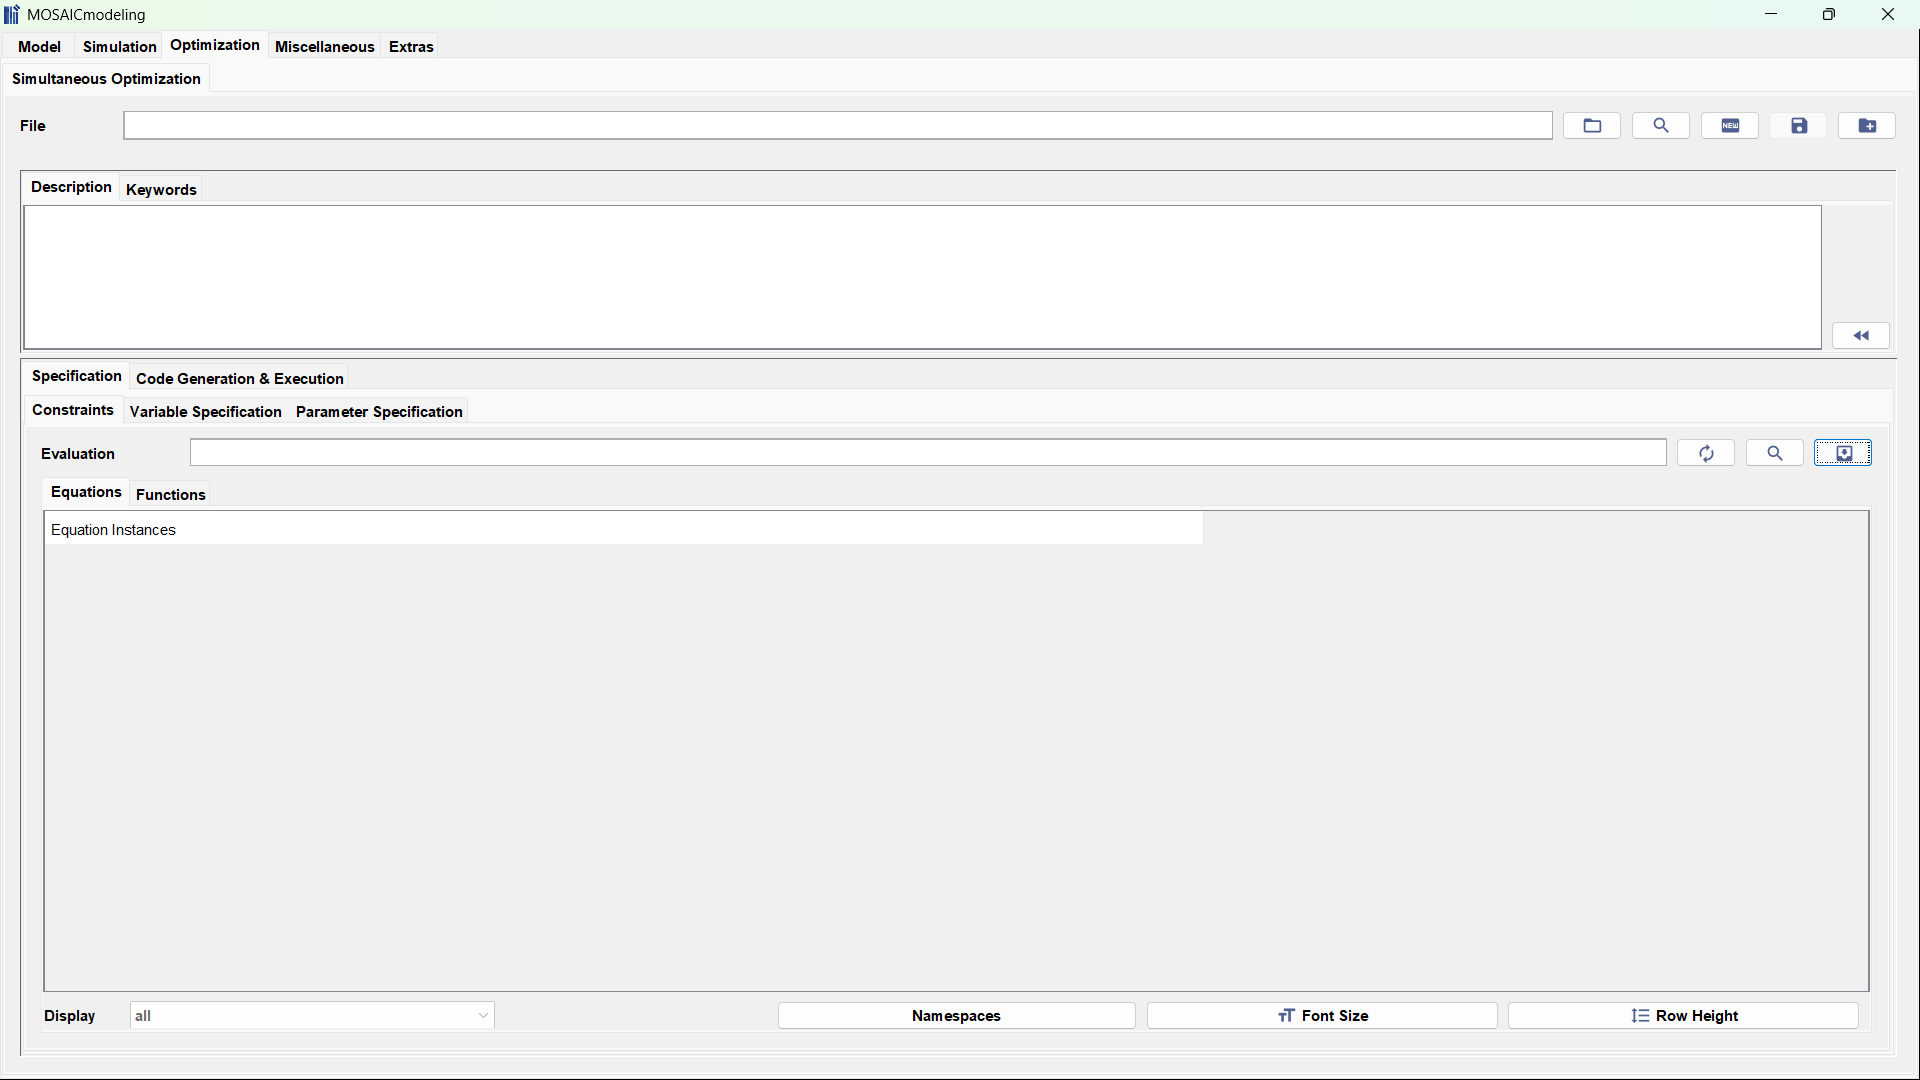Focus the Evaluation input field

(928, 453)
